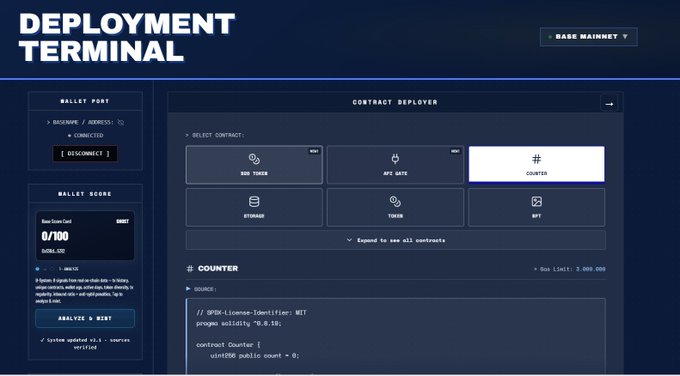This screenshot has height=376, width=680.
Task: Open the Base Mainnet network dropdown
Action: (588, 37)
